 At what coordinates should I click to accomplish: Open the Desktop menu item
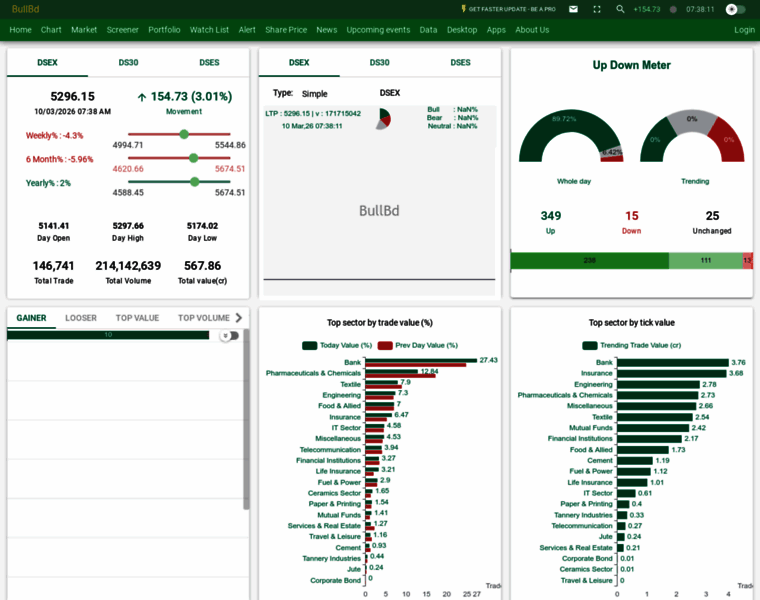point(462,30)
